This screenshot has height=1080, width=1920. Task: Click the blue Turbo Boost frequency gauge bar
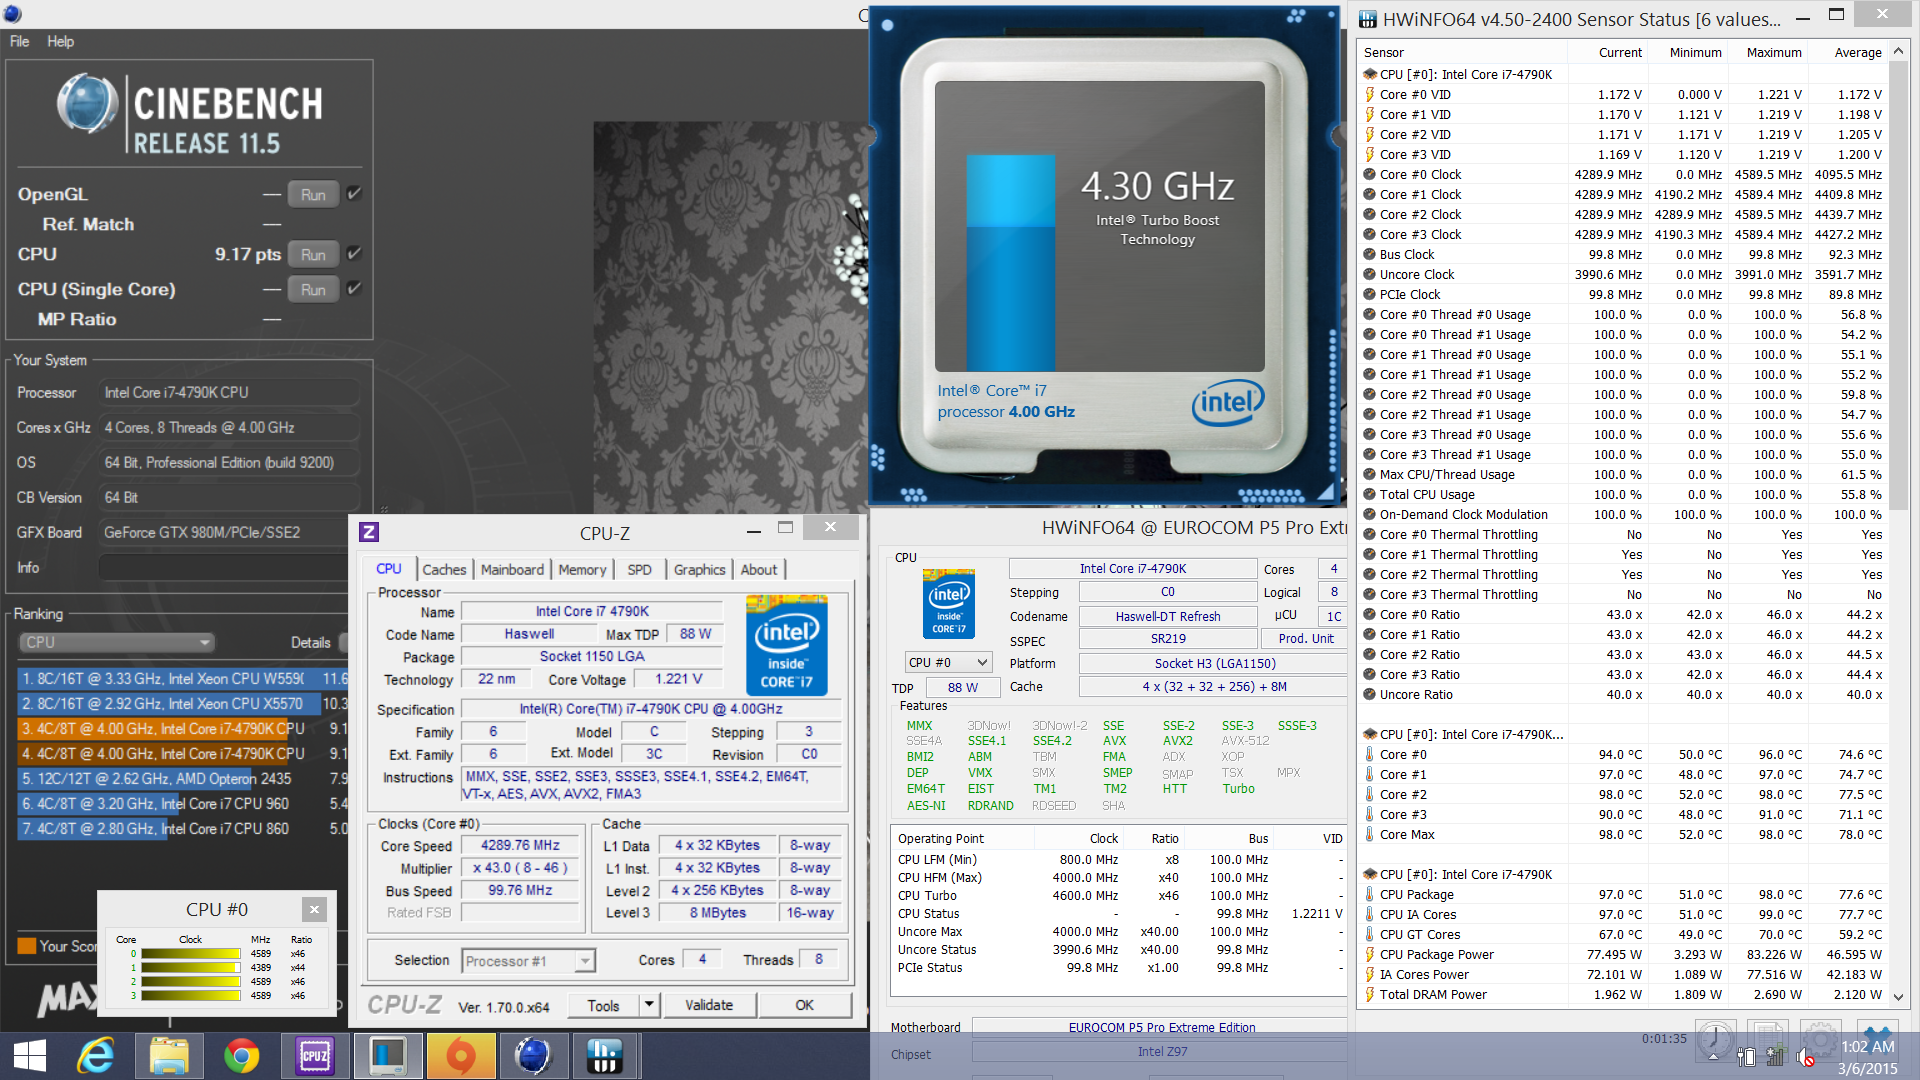(1010, 262)
